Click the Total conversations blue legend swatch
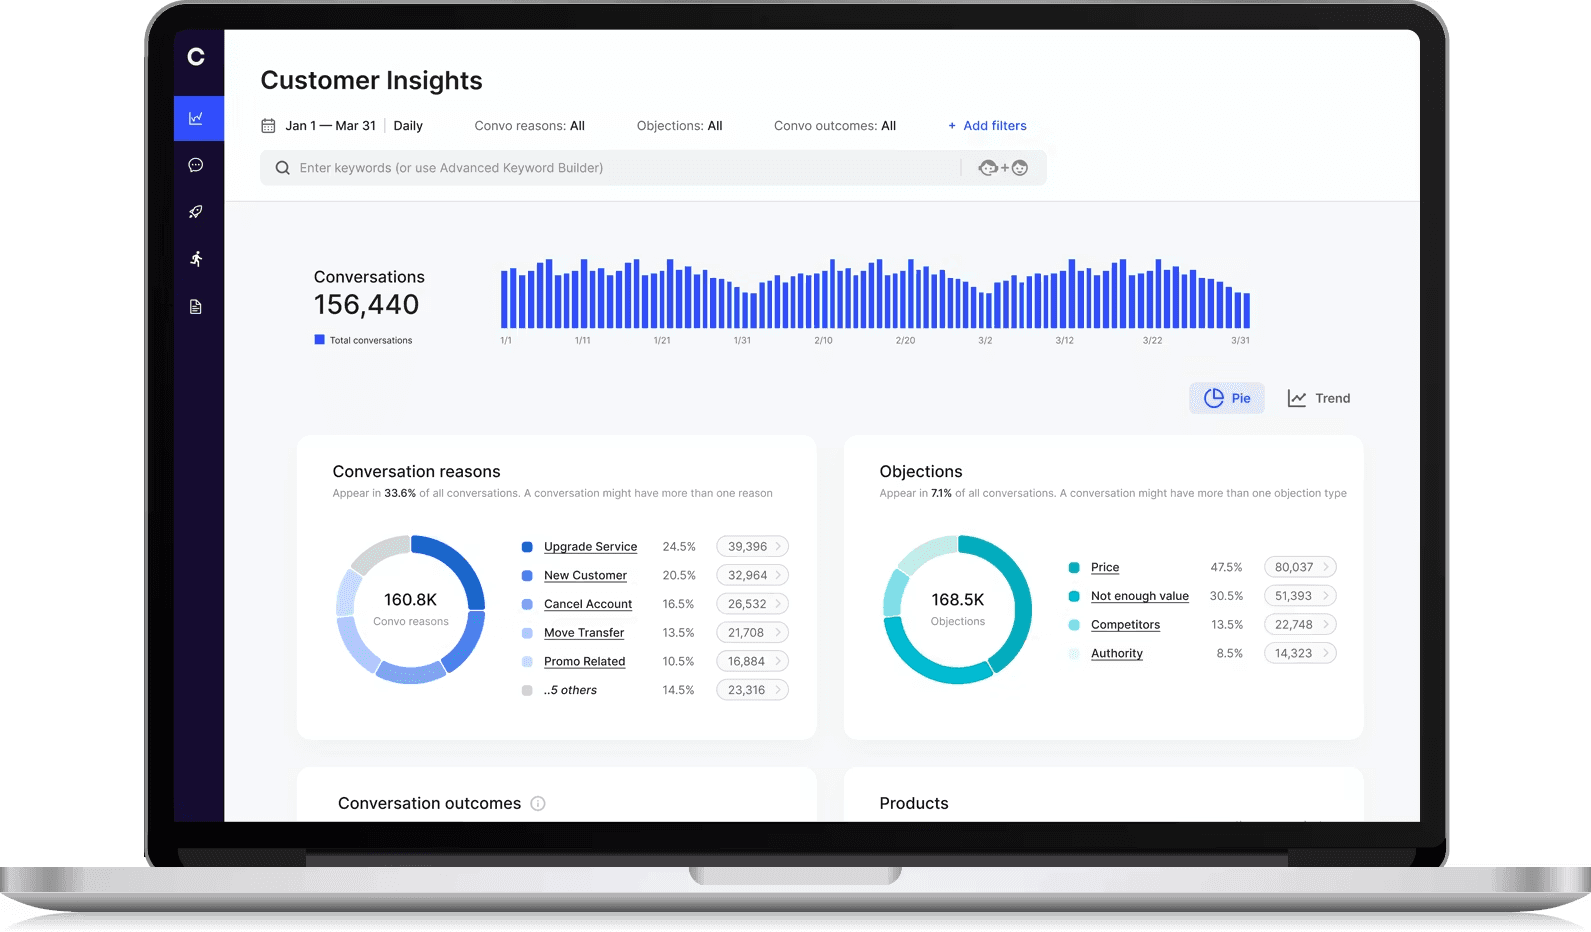 (x=320, y=340)
